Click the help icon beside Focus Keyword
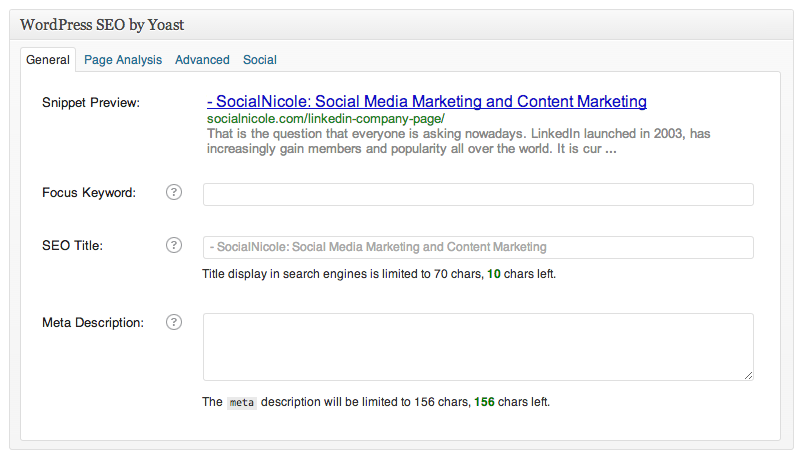The height and width of the screenshot is (462, 803). point(173,193)
